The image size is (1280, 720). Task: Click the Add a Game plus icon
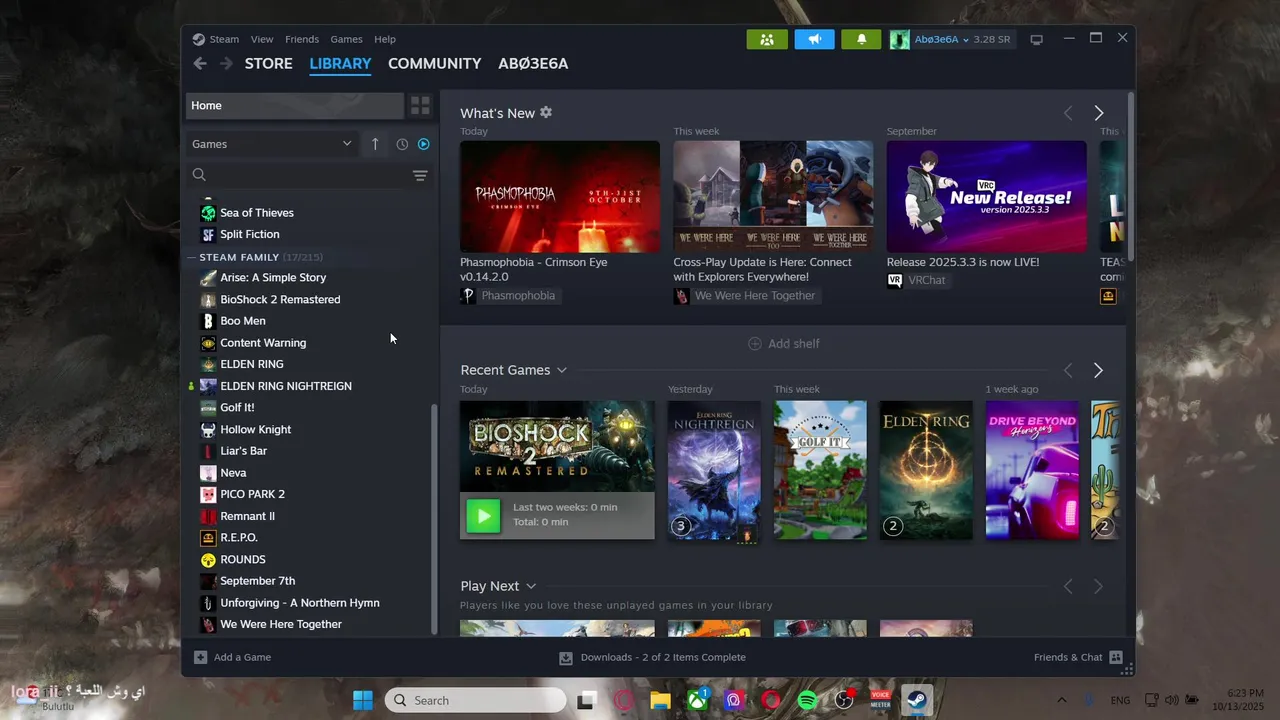tap(201, 657)
